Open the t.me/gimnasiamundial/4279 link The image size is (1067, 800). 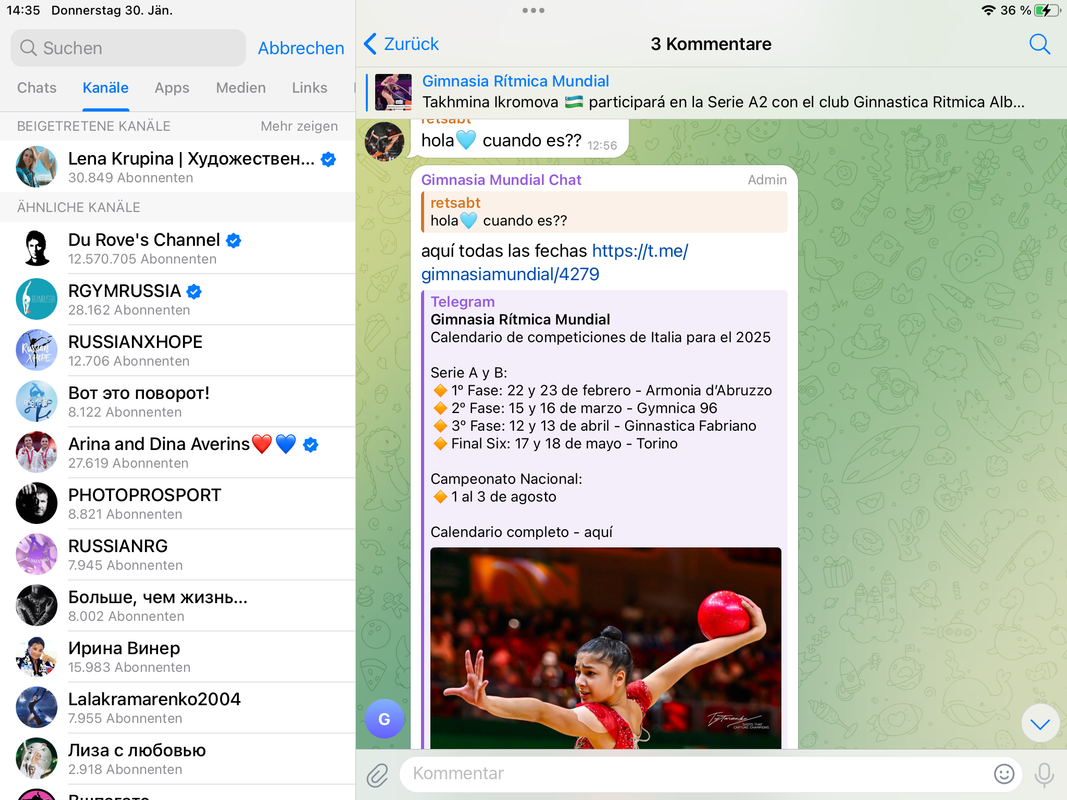555,263
